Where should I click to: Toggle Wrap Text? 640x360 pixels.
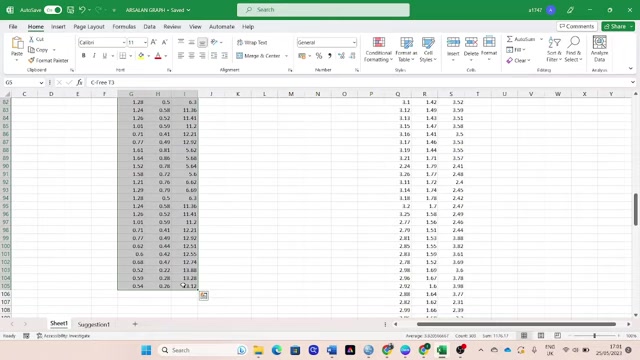point(252,42)
